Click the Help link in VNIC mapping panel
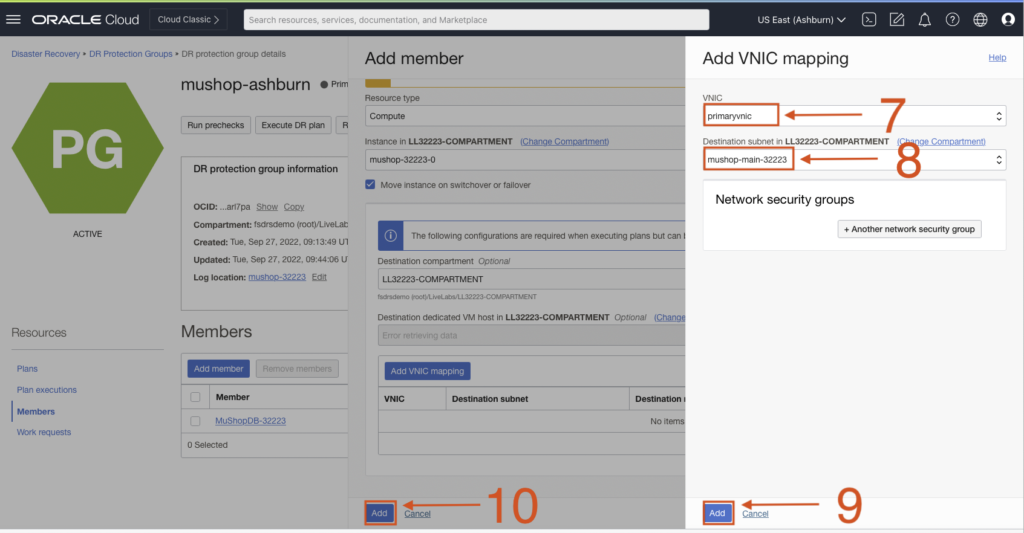Screen dimensions: 1024x533 pos(997,58)
